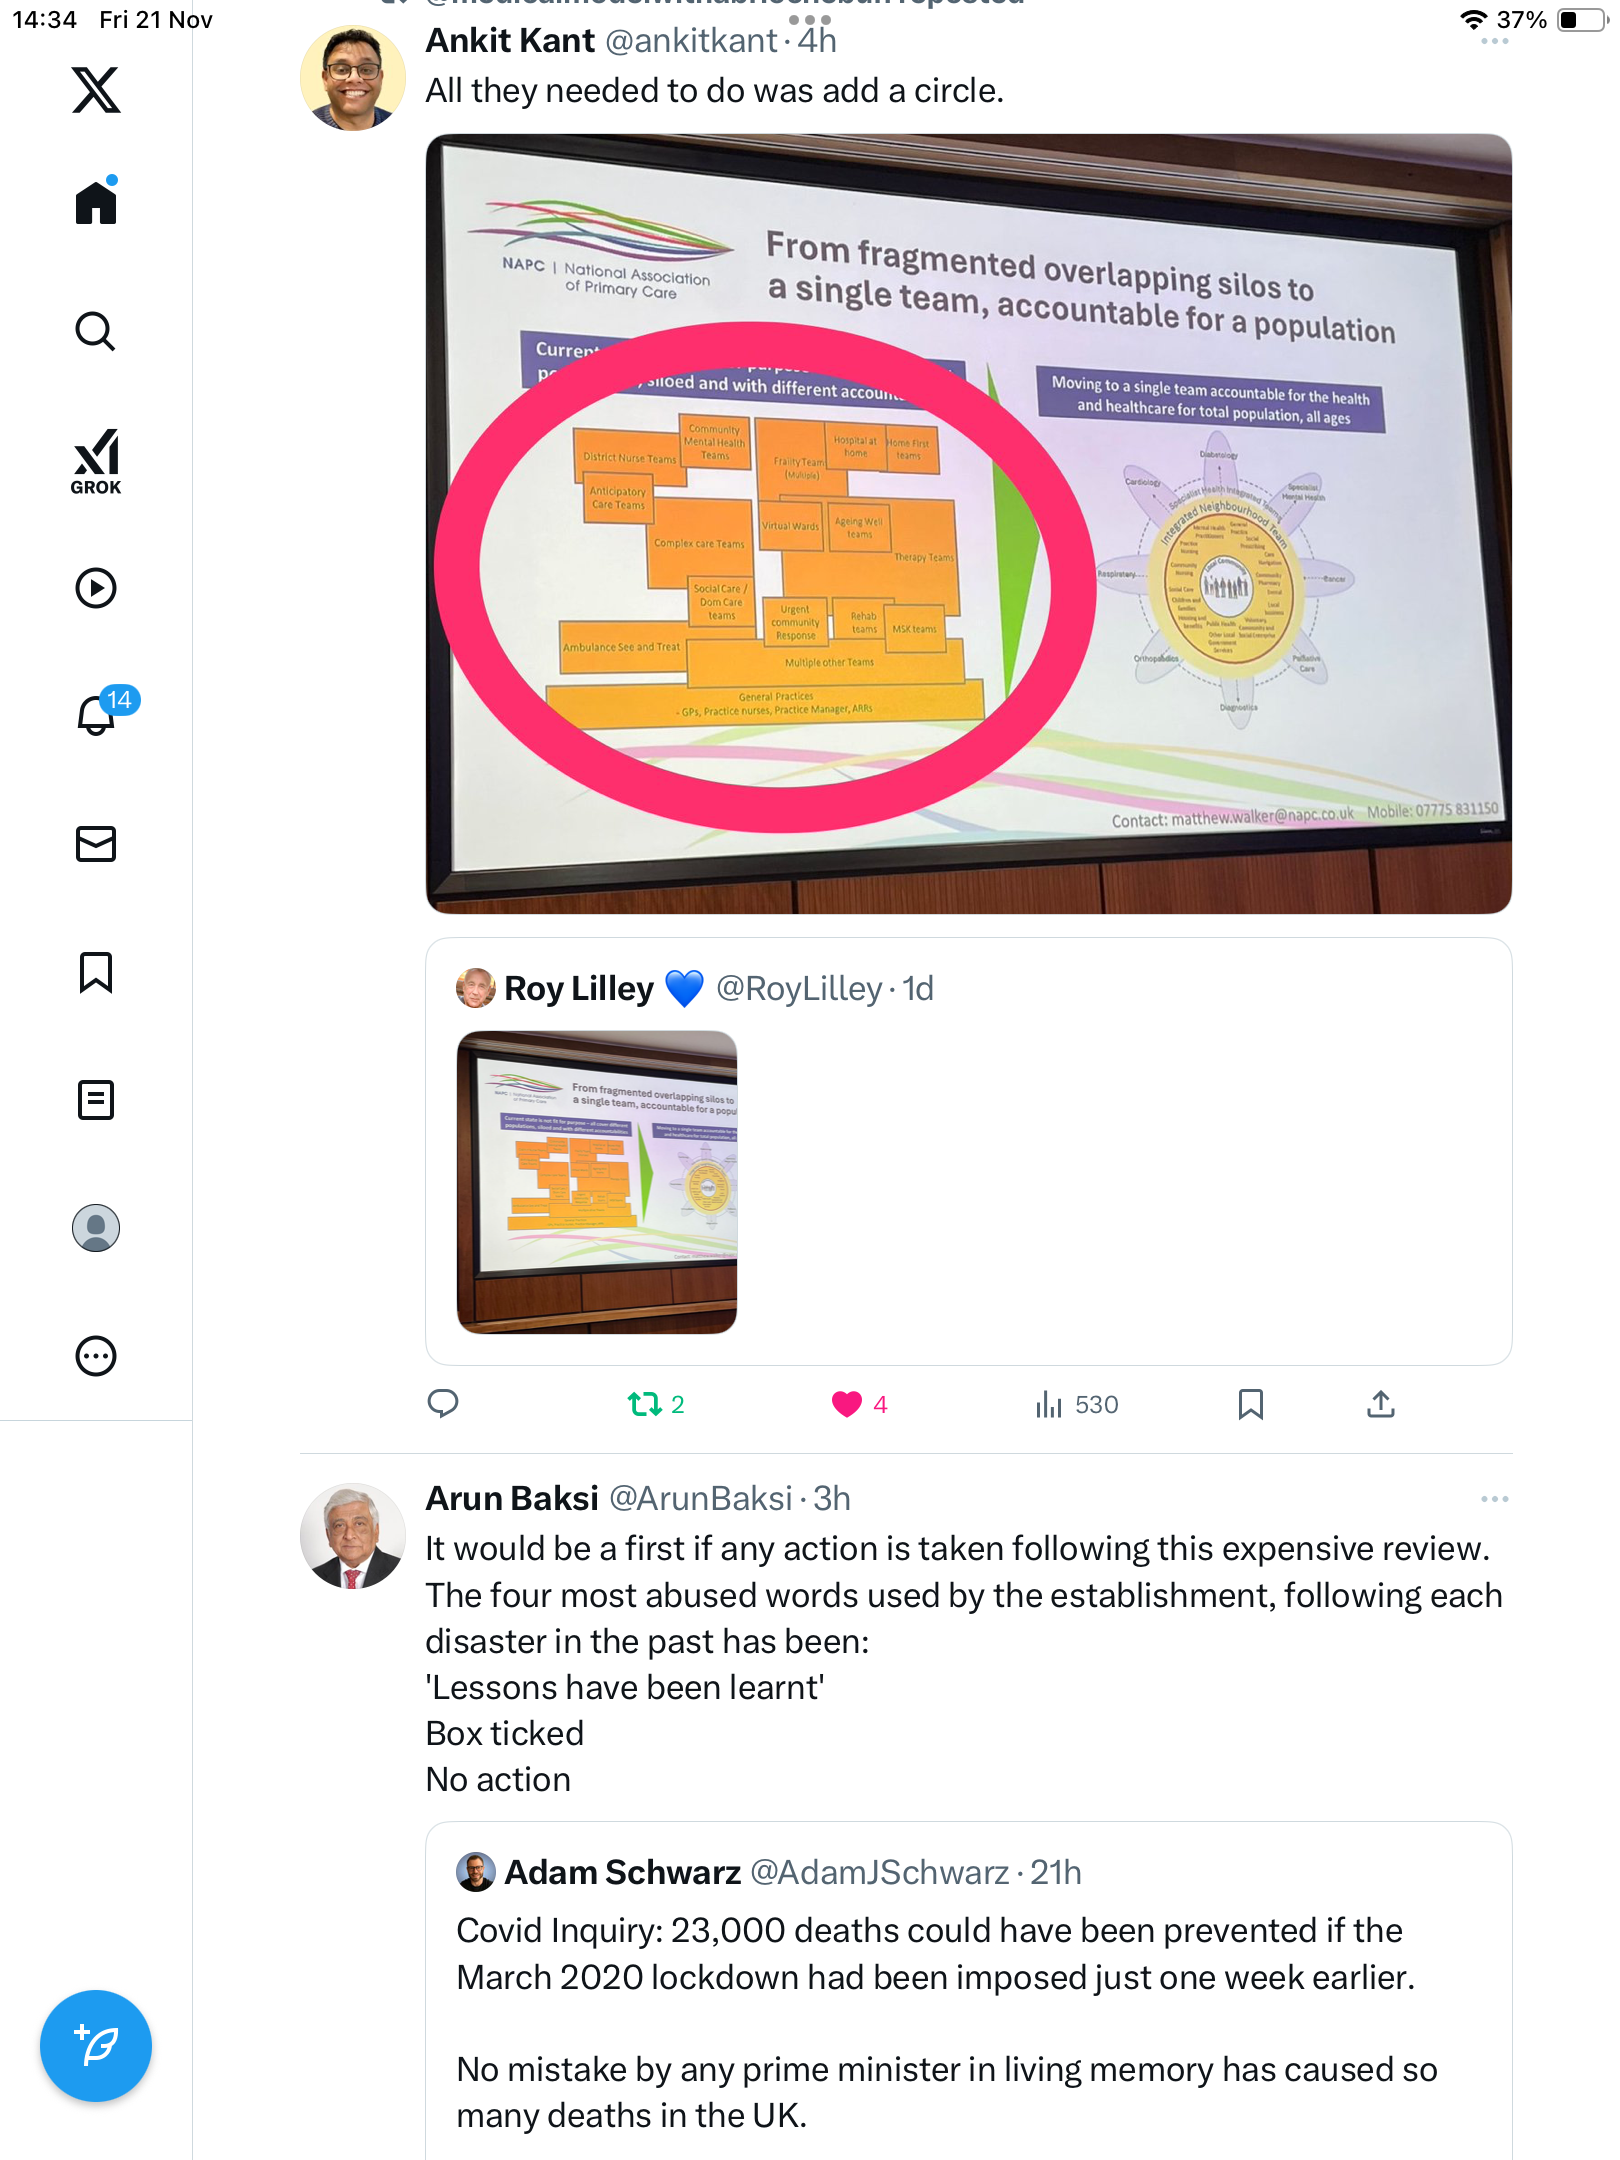Image resolution: width=1620 pixels, height=2160 pixels.
Task: Share Ankit Kant's post
Action: coord(1380,1405)
